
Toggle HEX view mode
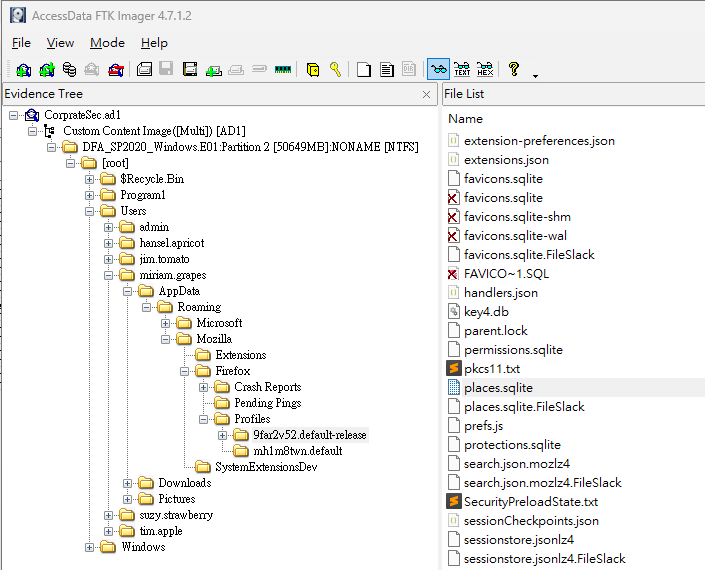pyautogui.click(x=485, y=69)
